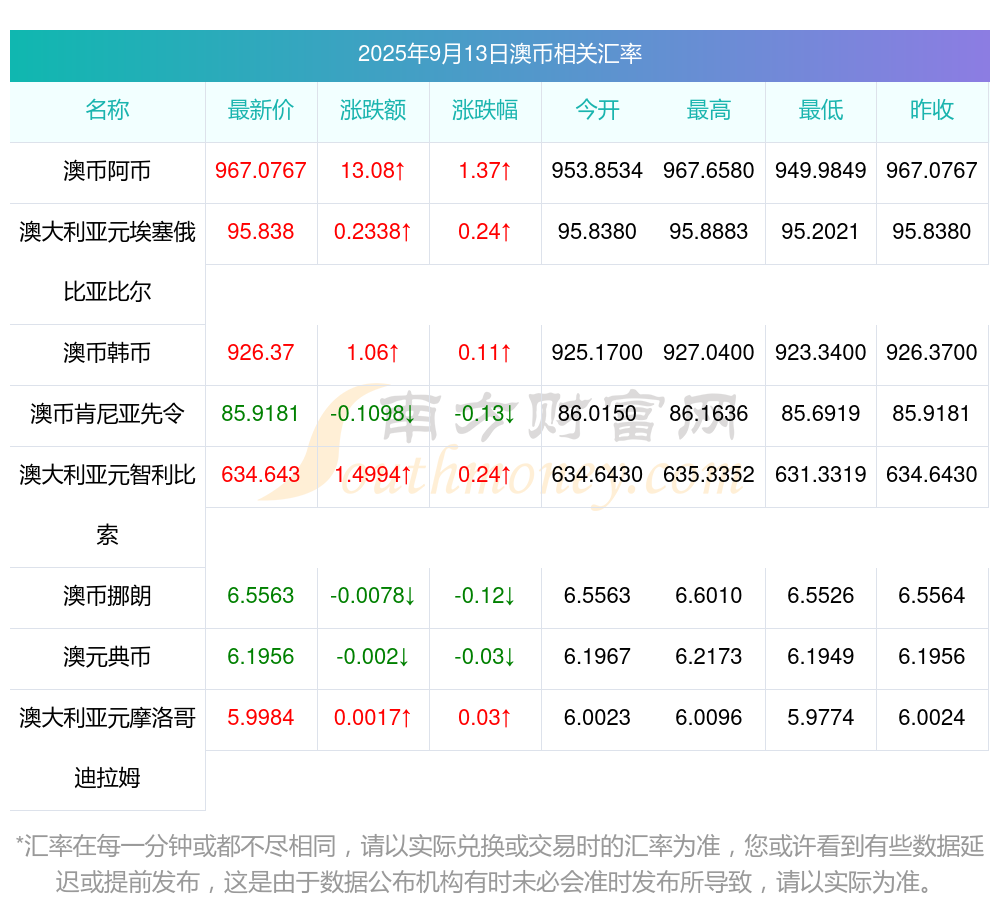Click low value 6.1949

(821, 657)
